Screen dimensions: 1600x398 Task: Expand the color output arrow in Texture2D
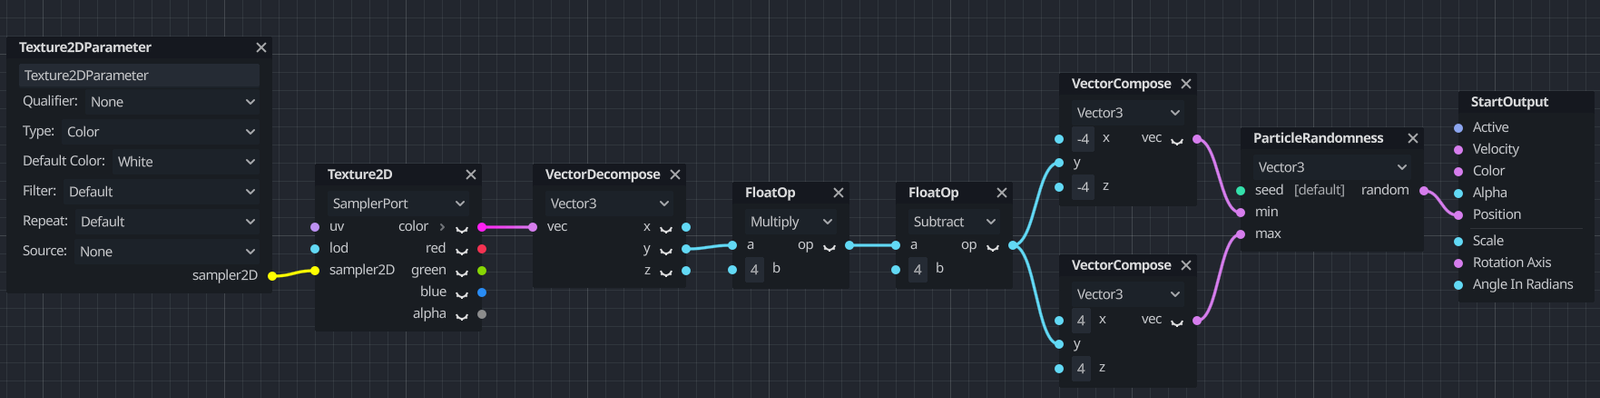tap(442, 227)
